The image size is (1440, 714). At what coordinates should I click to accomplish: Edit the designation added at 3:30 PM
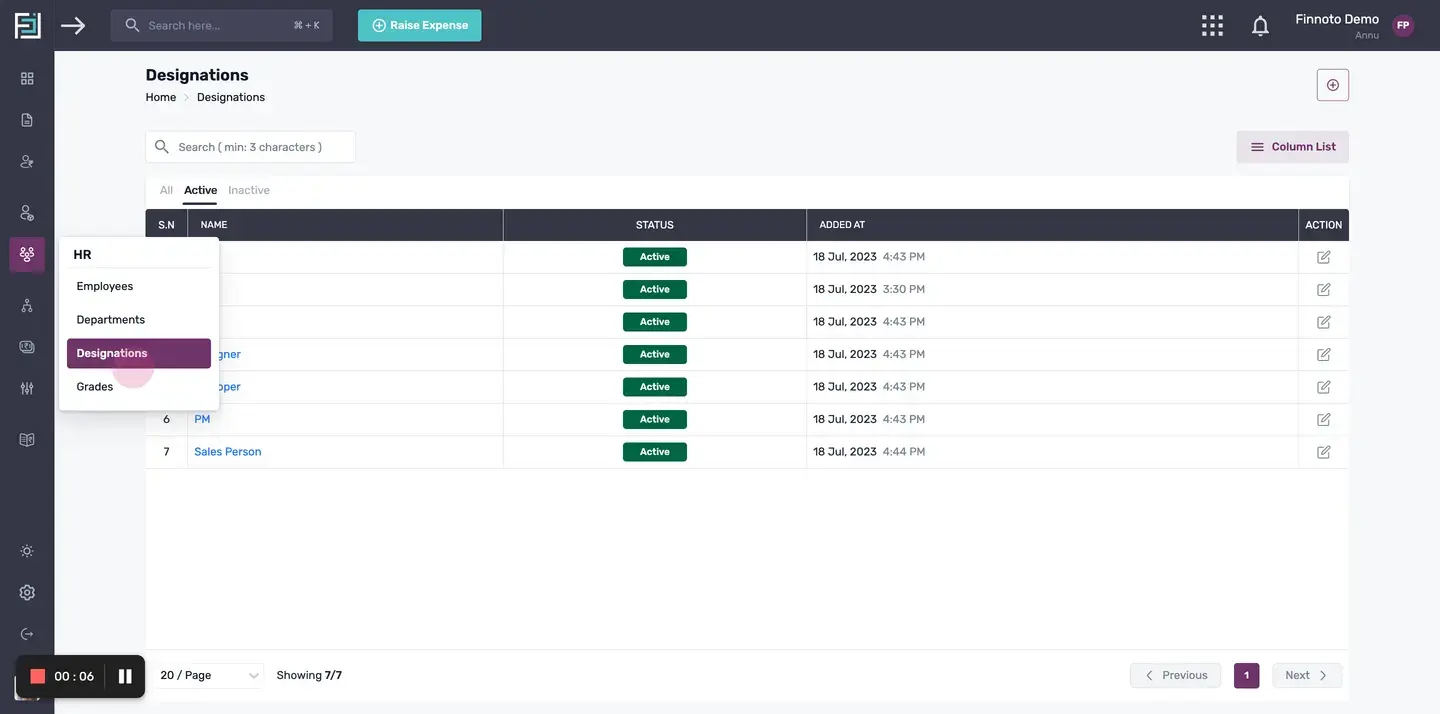pyautogui.click(x=1324, y=289)
